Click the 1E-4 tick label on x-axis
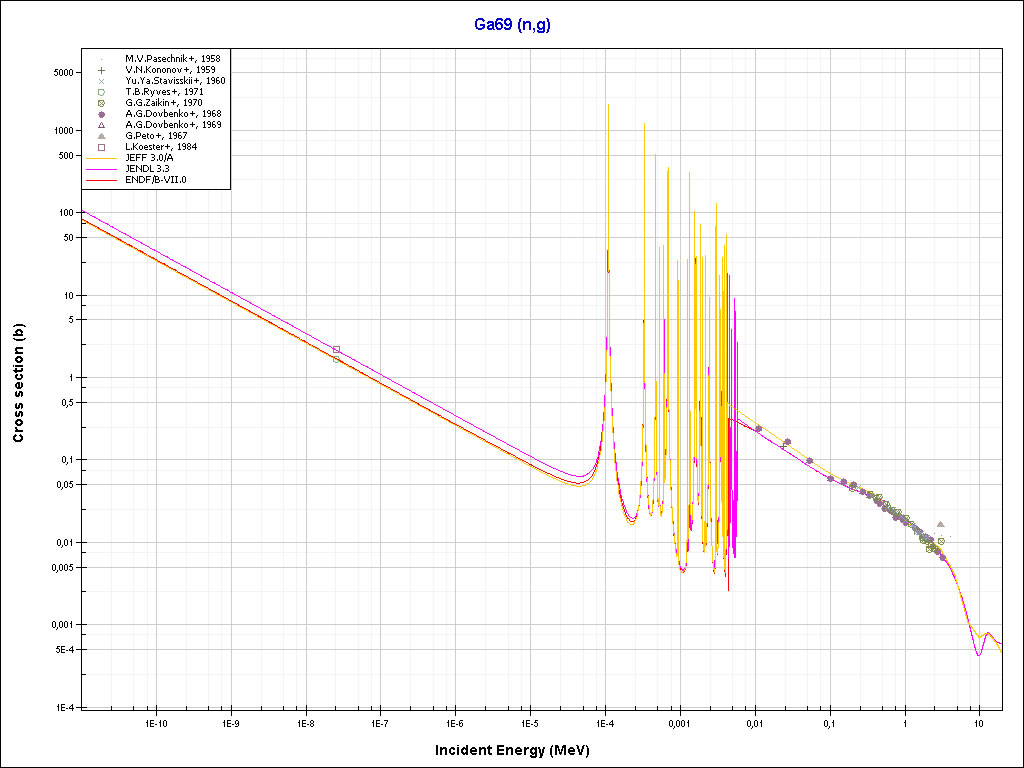 [x=604, y=722]
